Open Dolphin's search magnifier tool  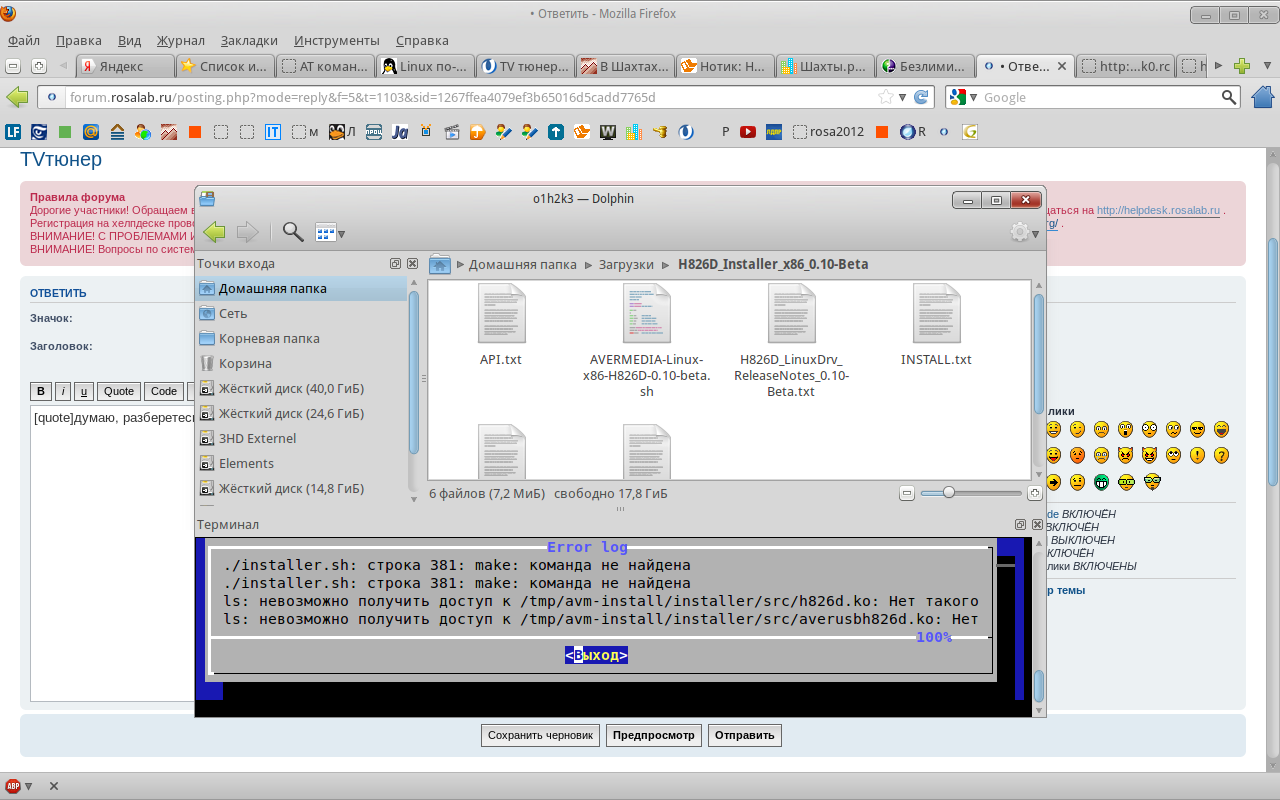(292, 233)
